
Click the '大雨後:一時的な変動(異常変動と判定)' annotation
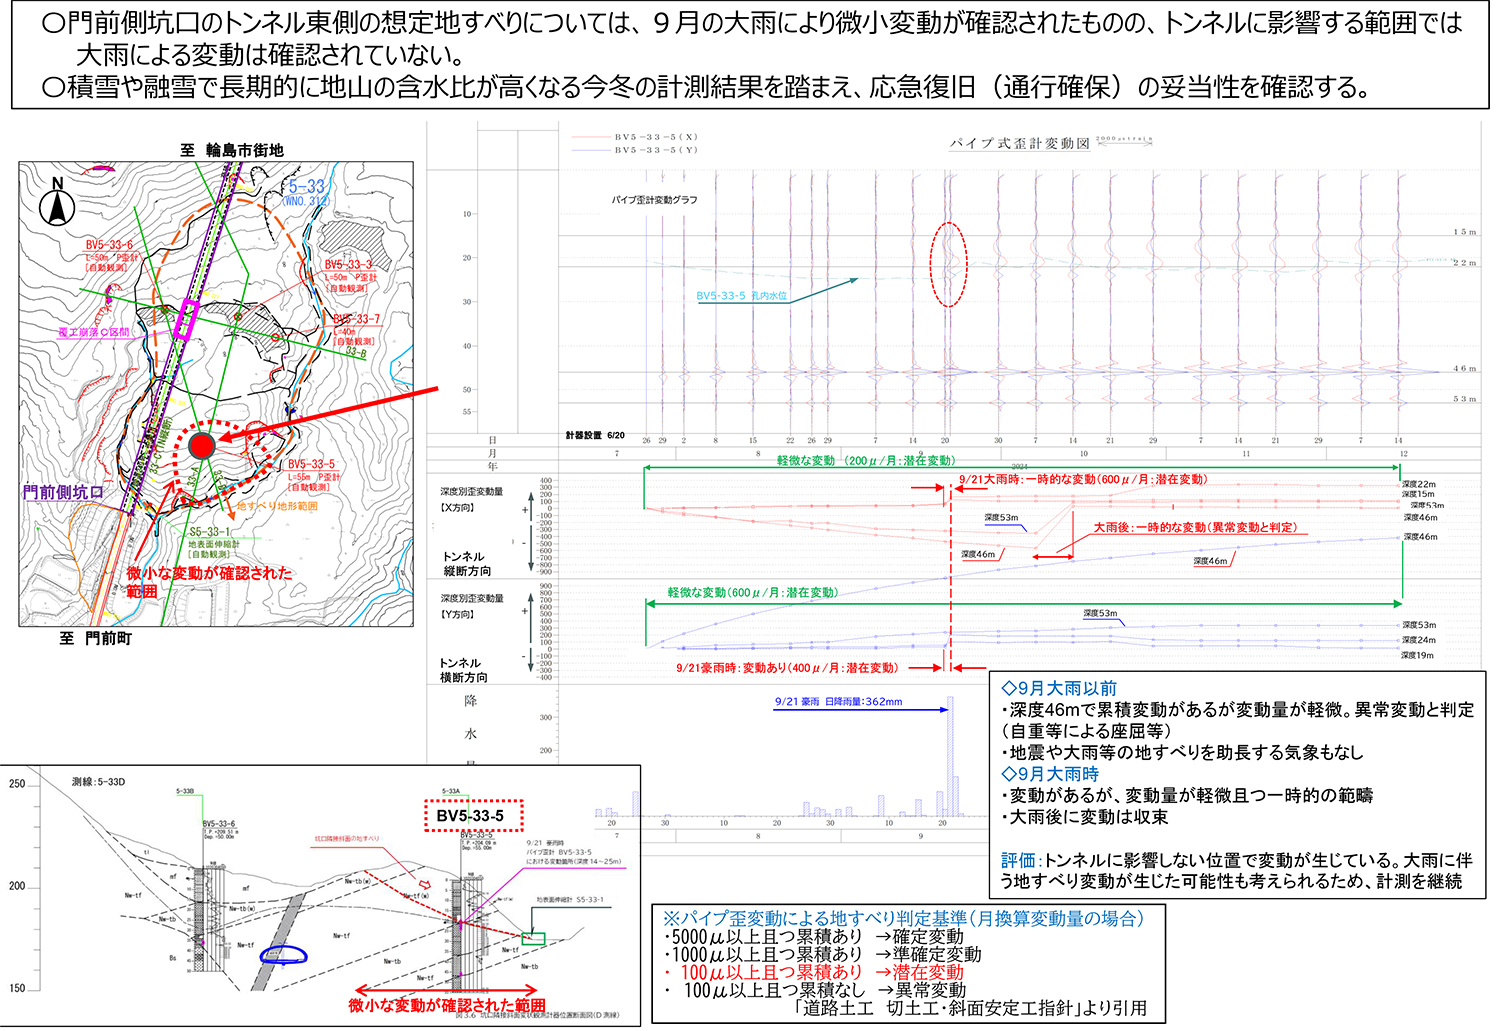pyautogui.click(x=1195, y=527)
